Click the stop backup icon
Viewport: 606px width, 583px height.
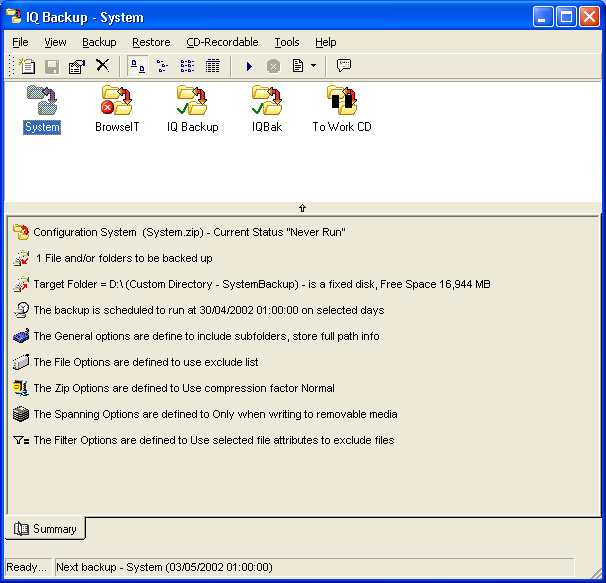[273, 66]
